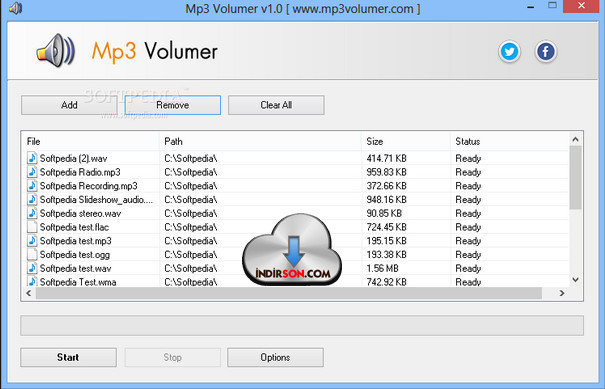
Task: Click the music icon for Softpedia Recording.mp3
Action: point(32,186)
